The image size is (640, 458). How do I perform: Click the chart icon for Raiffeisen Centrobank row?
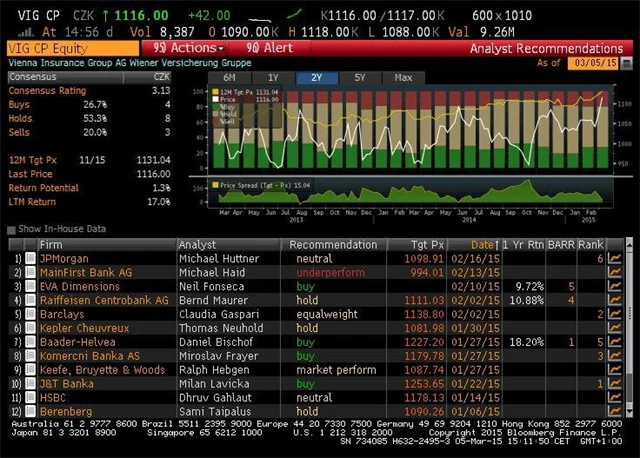point(615,300)
